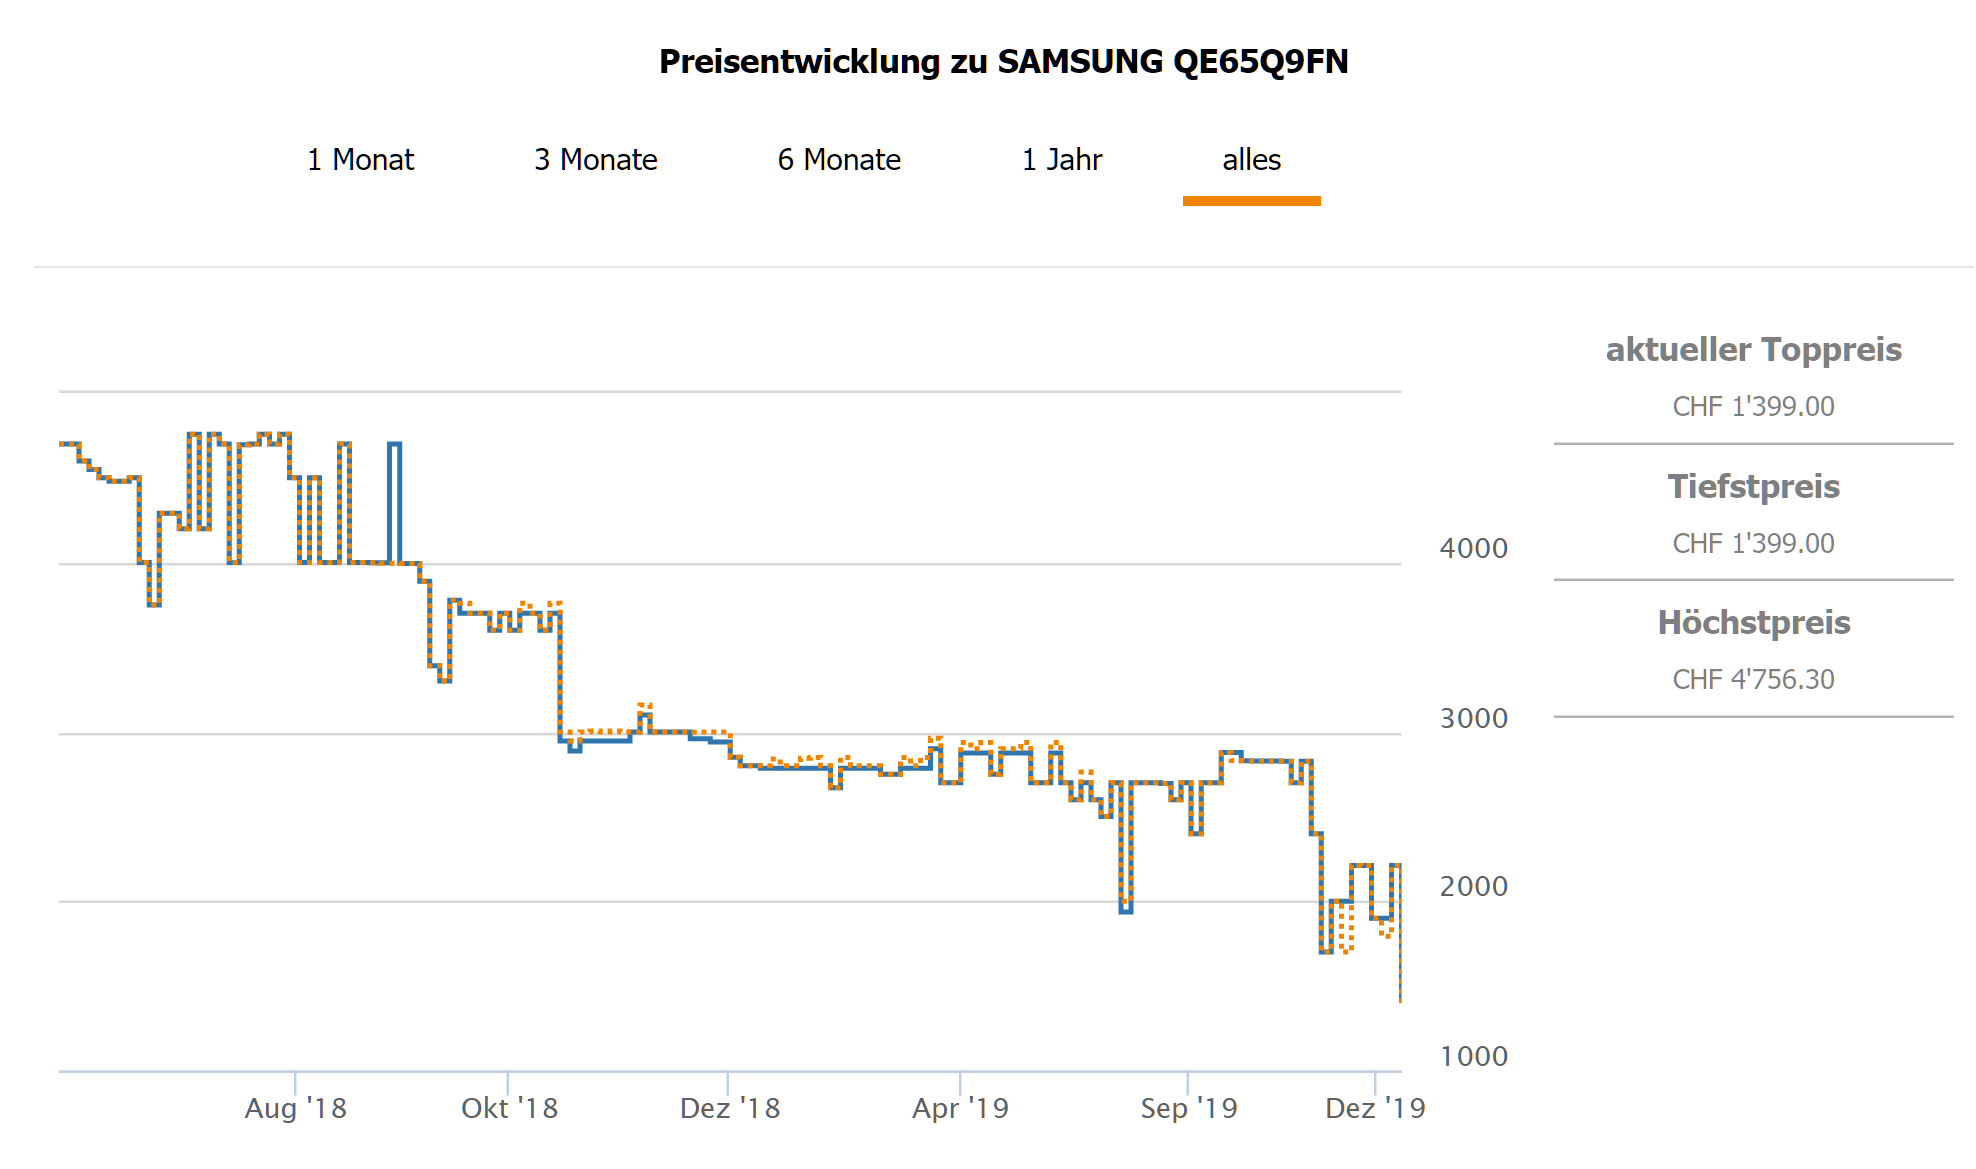Click the 3000 y-axis label
1976x1169 pixels.
pyautogui.click(x=1473, y=718)
